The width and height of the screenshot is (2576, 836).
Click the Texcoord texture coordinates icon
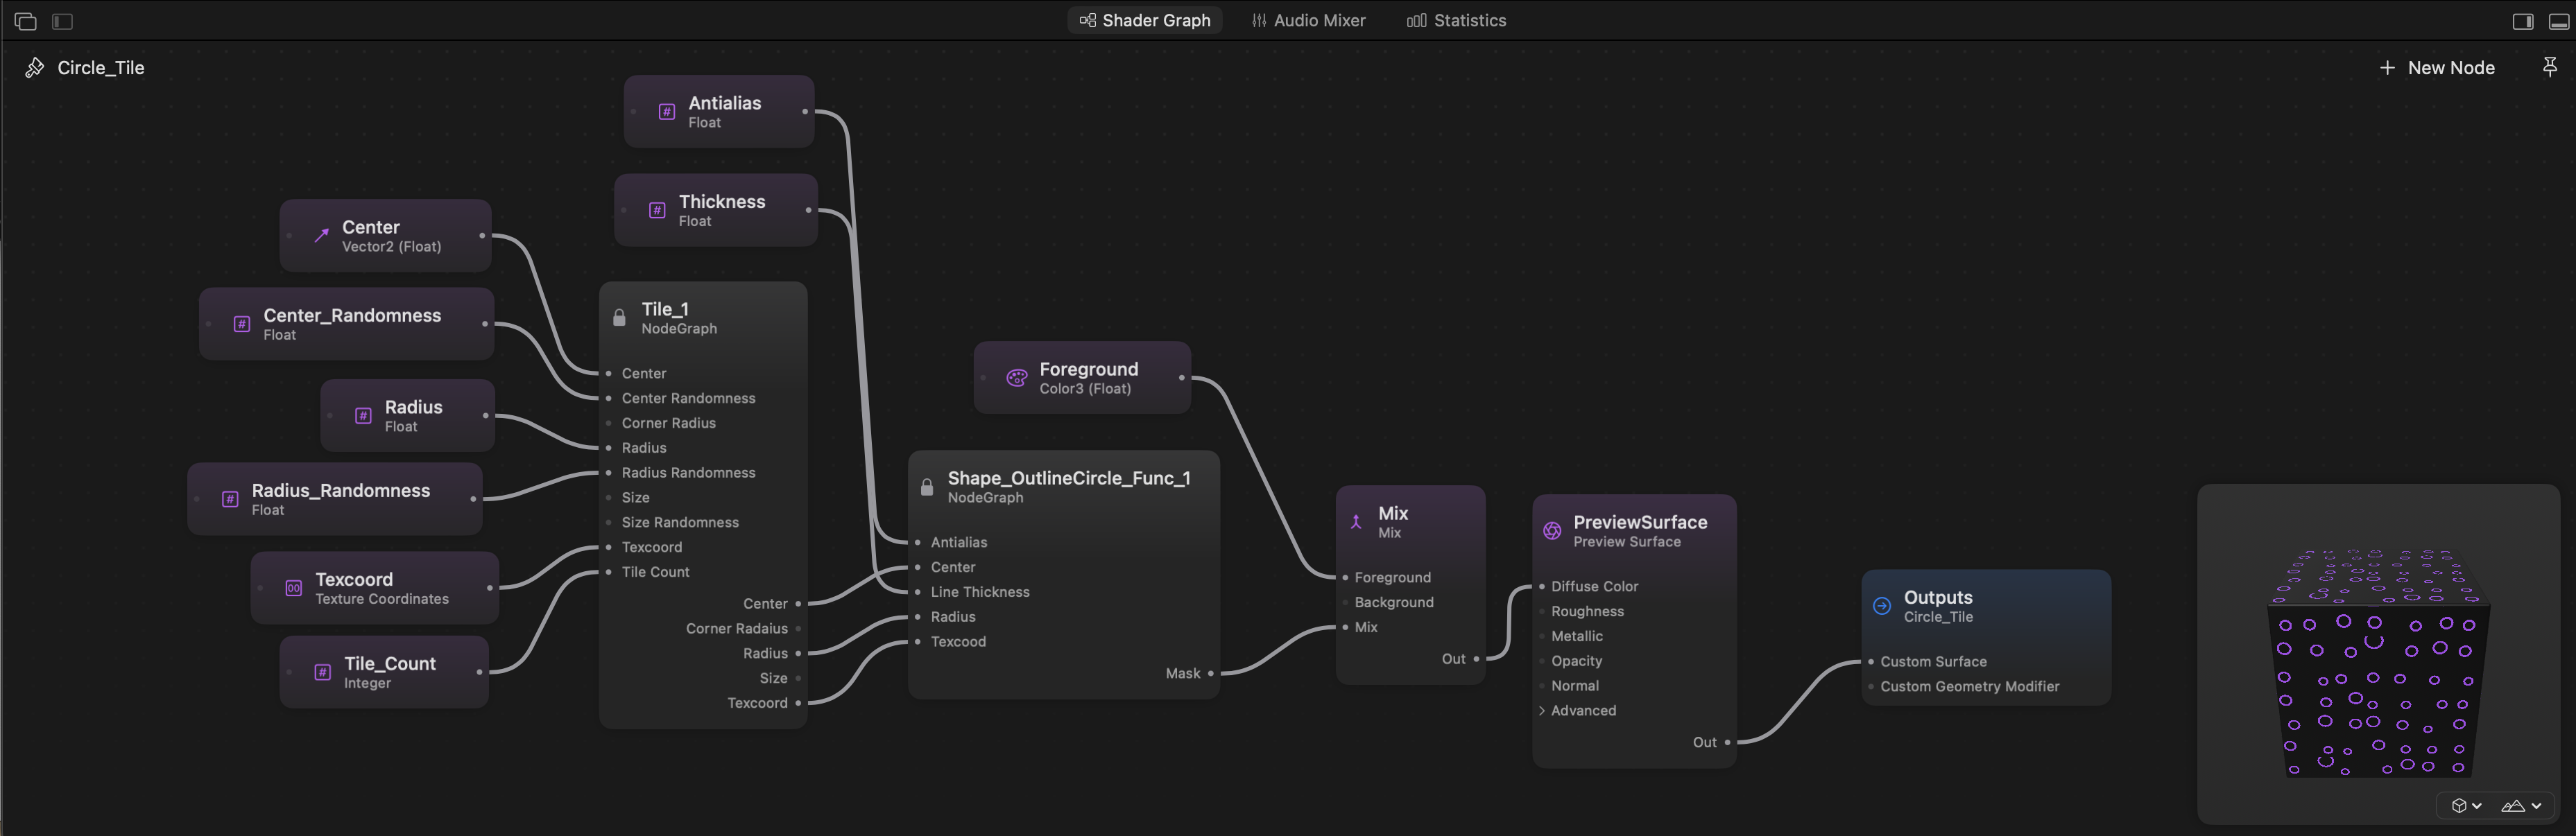pyautogui.click(x=293, y=588)
